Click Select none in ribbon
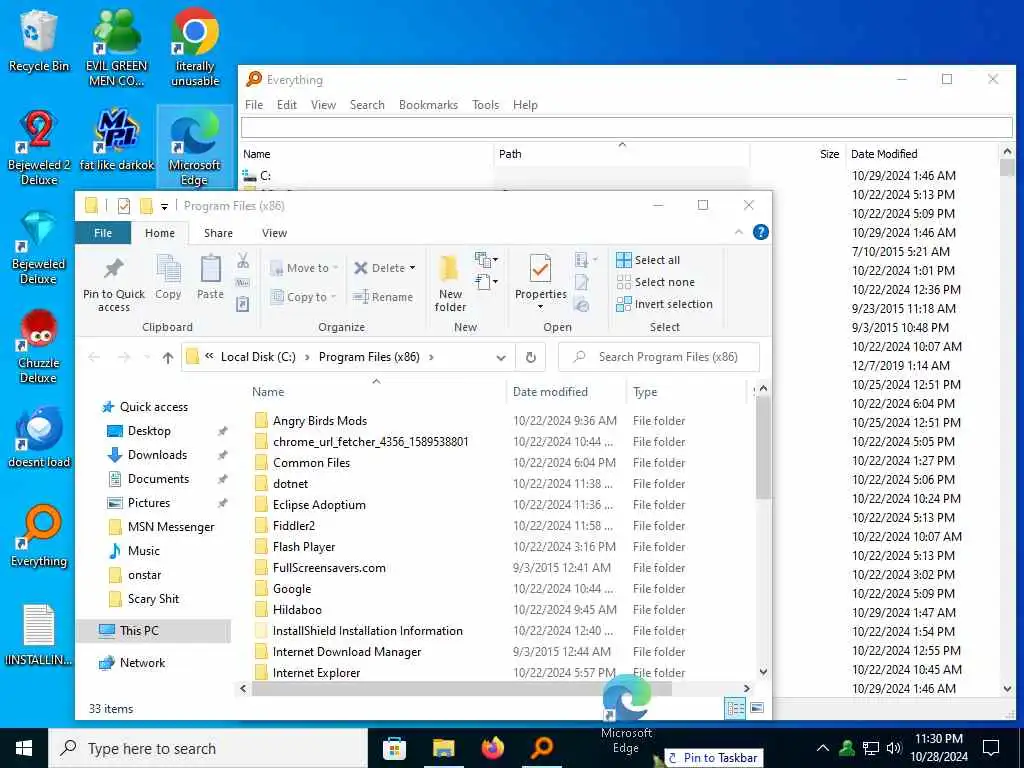Viewport: 1024px width, 768px height. [x=656, y=282]
